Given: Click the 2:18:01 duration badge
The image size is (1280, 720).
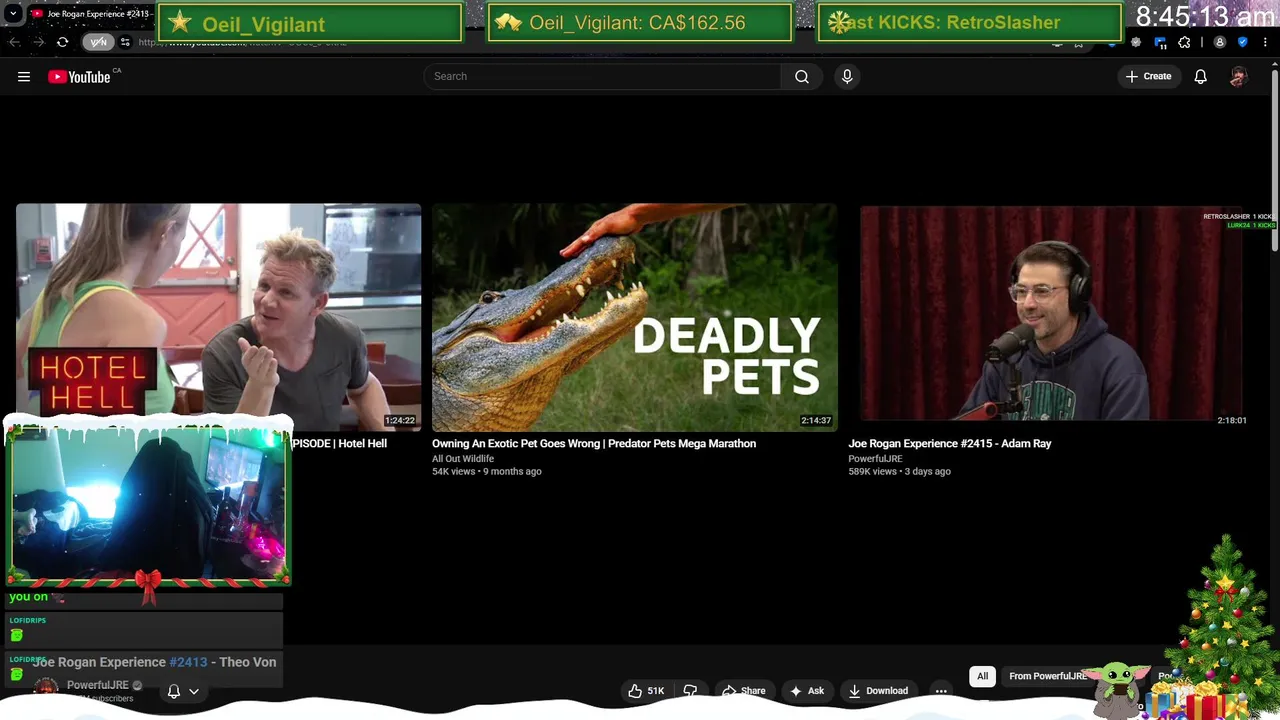Looking at the screenshot, I should click(x=1232, y=421).
